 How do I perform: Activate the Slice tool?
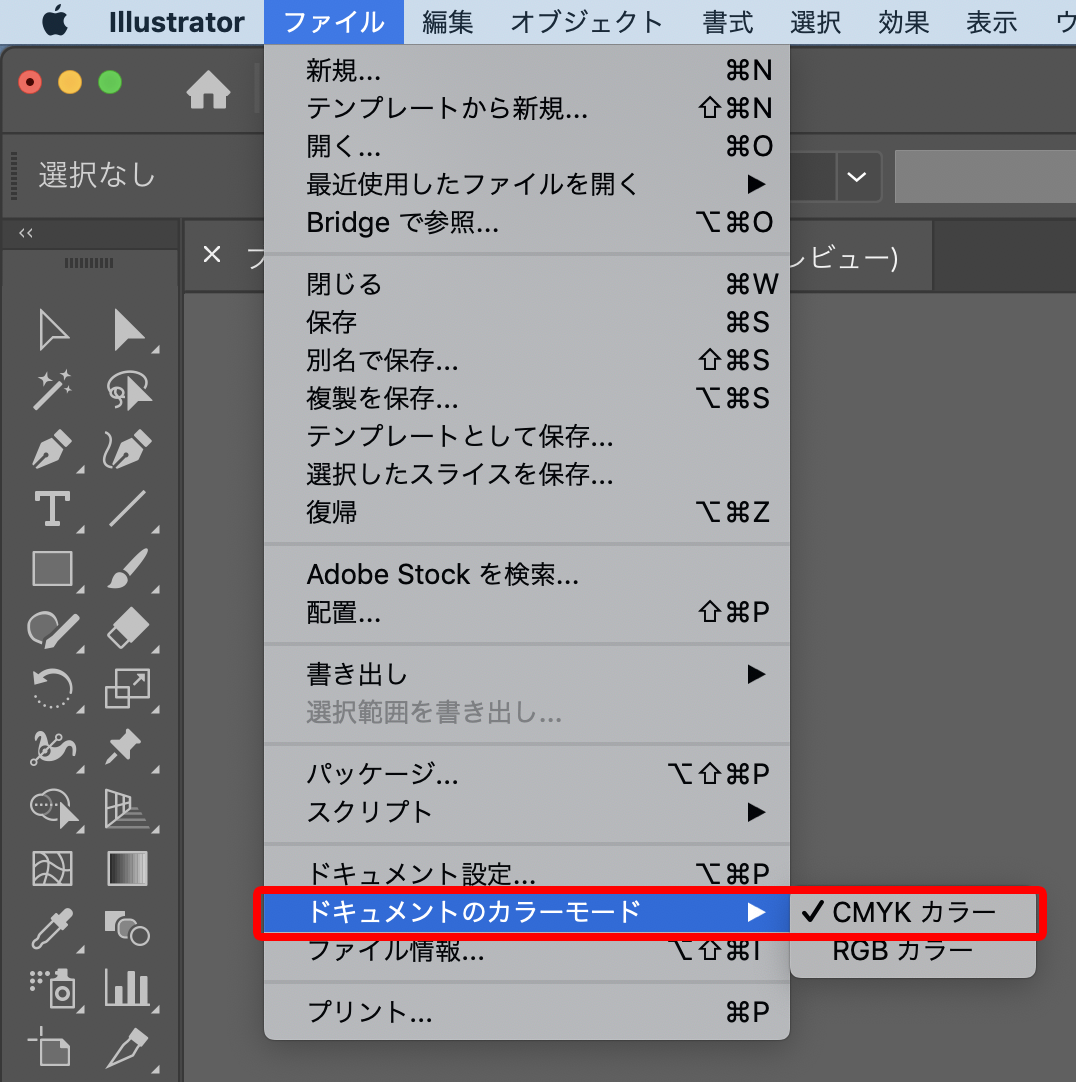(128, 1047)
